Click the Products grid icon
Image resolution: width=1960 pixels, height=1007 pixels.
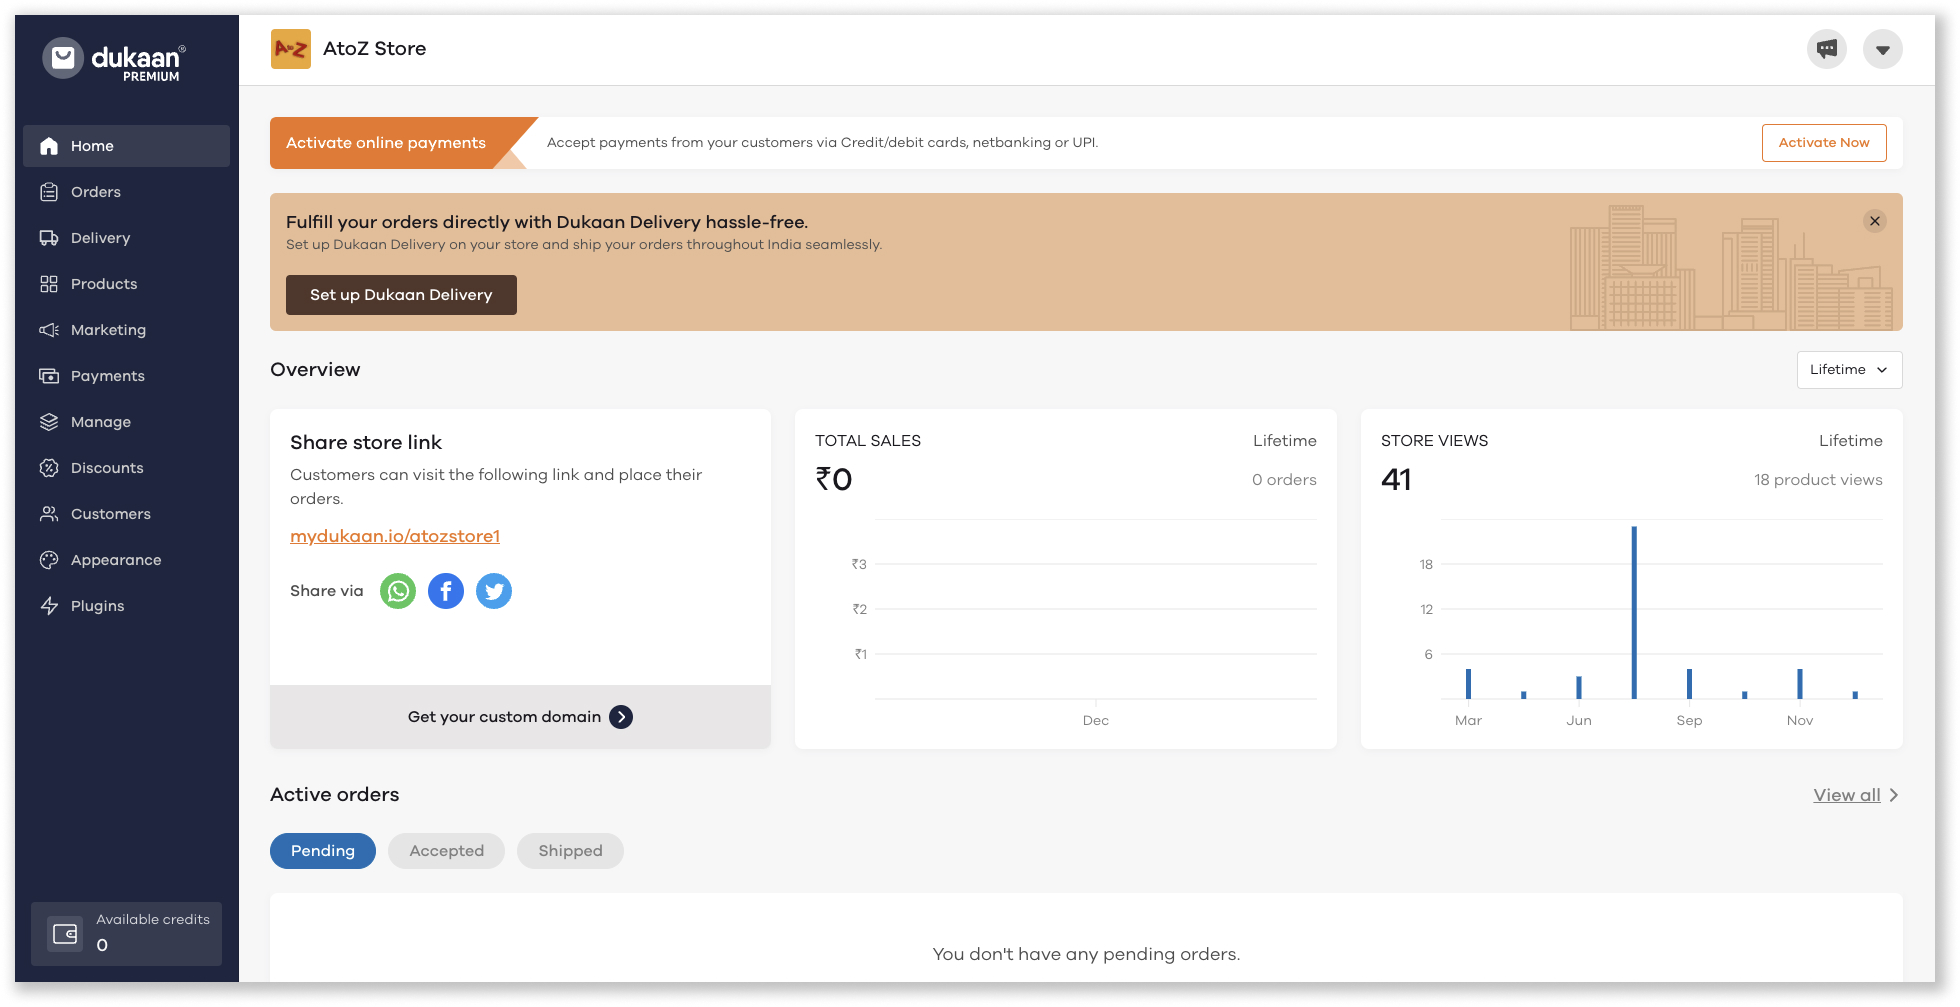[49, 284]
